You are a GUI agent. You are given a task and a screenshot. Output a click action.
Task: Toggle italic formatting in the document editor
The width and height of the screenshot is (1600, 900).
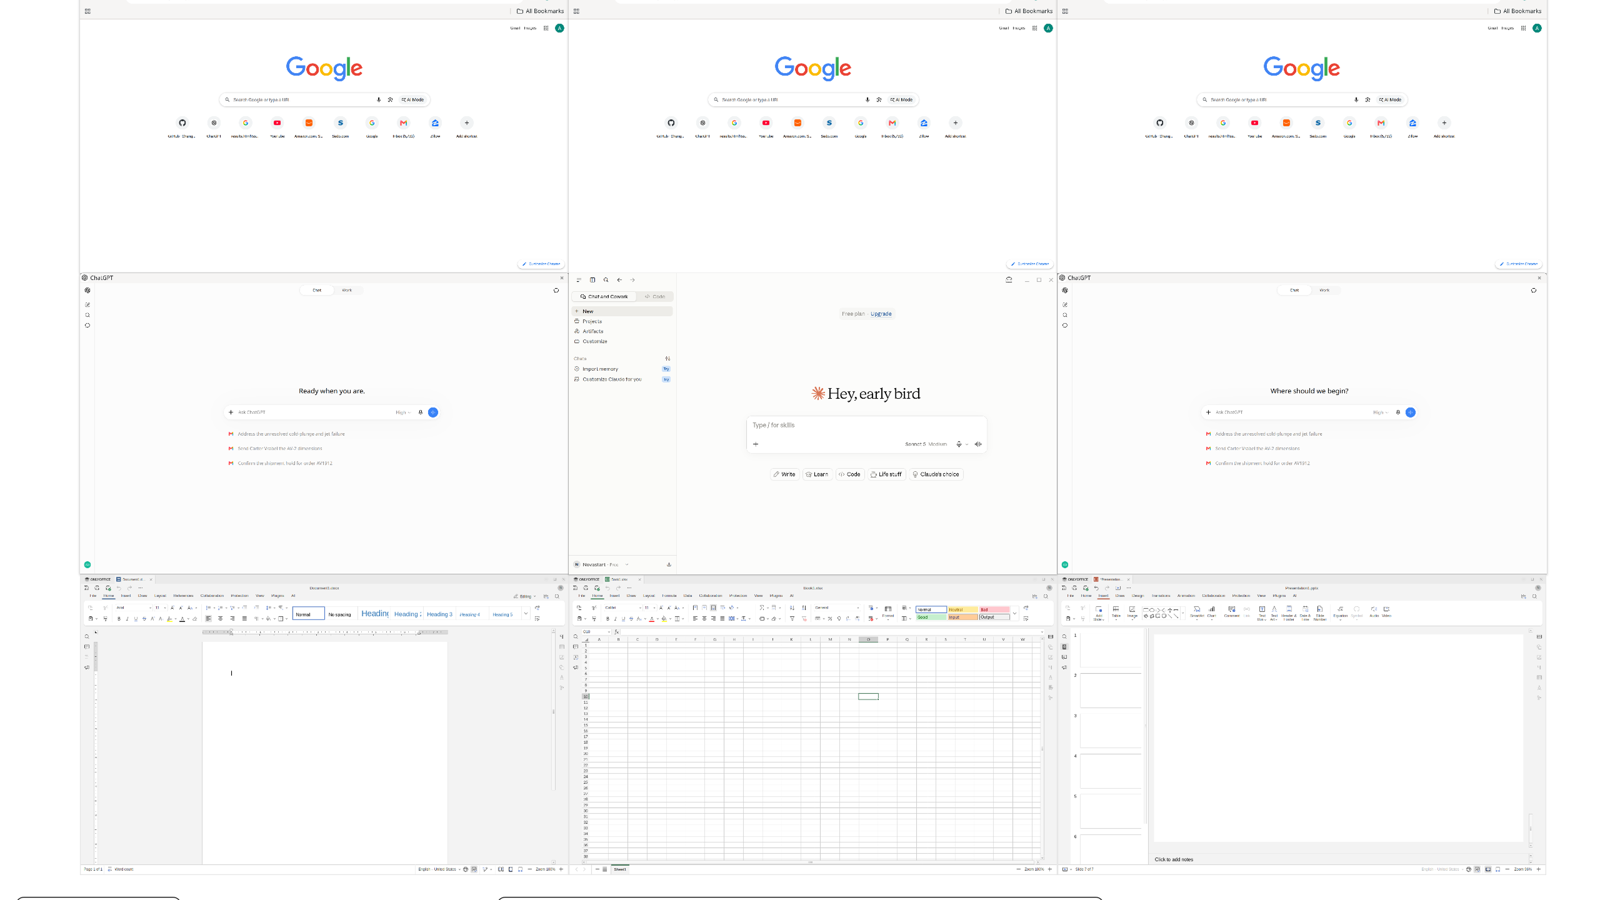click(x=127, y=619)
